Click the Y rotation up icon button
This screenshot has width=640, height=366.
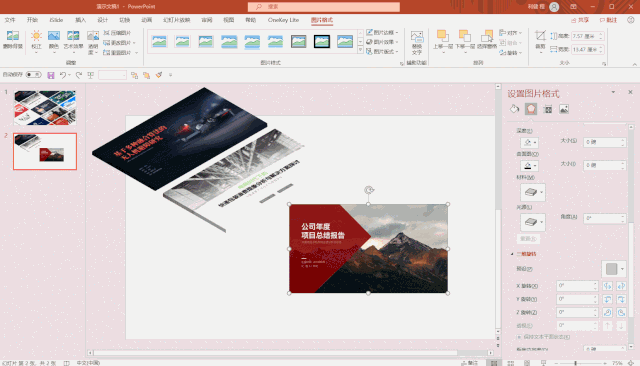tap(607, 299)
